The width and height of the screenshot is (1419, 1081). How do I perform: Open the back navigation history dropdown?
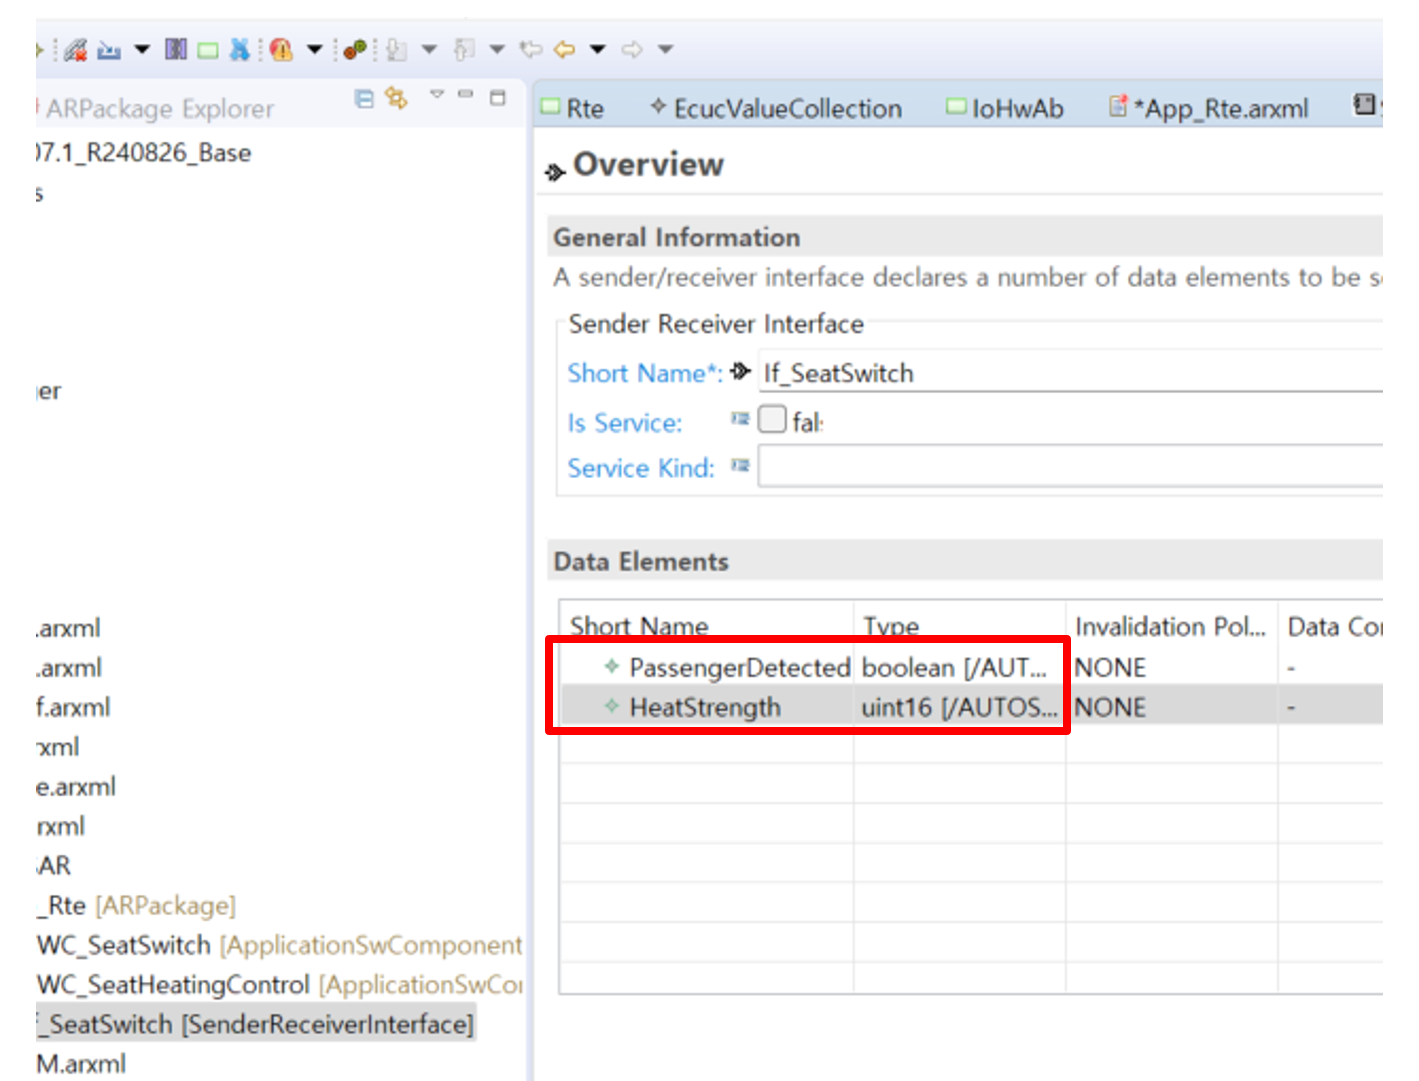pos(598,49)
